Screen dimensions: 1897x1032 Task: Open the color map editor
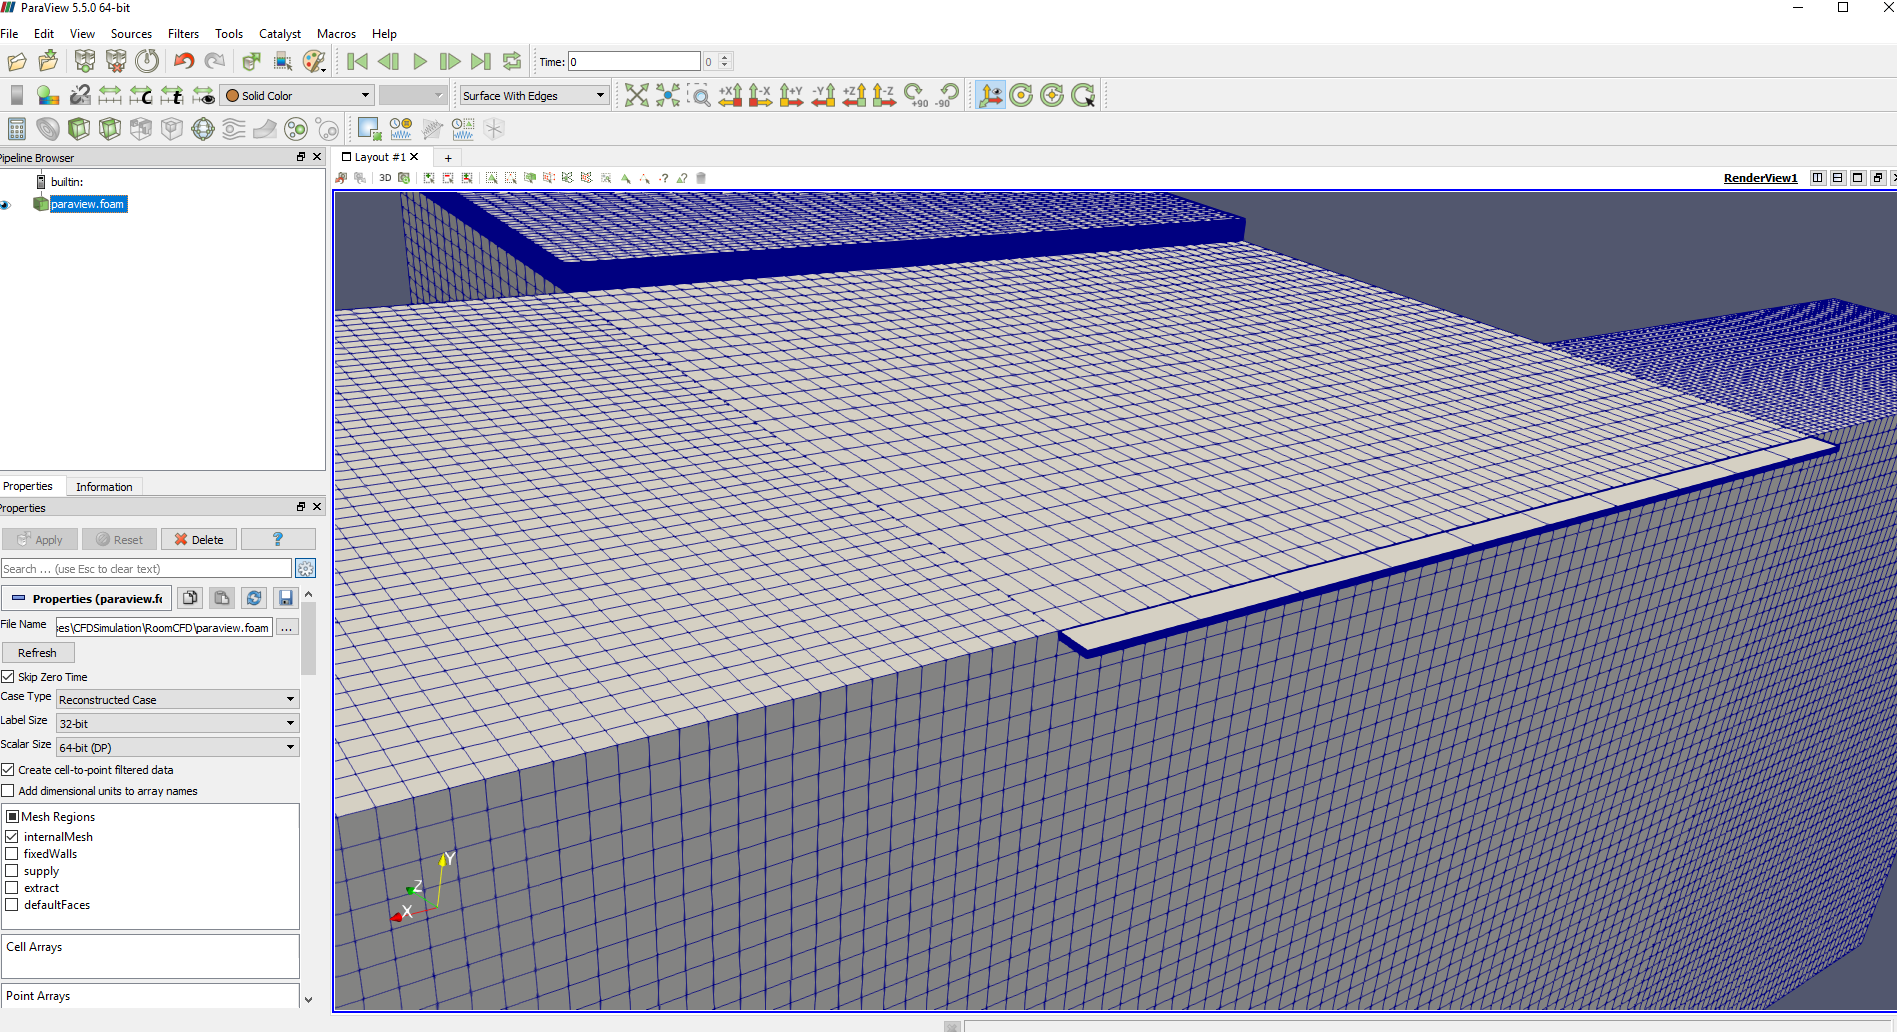point(48,95)
